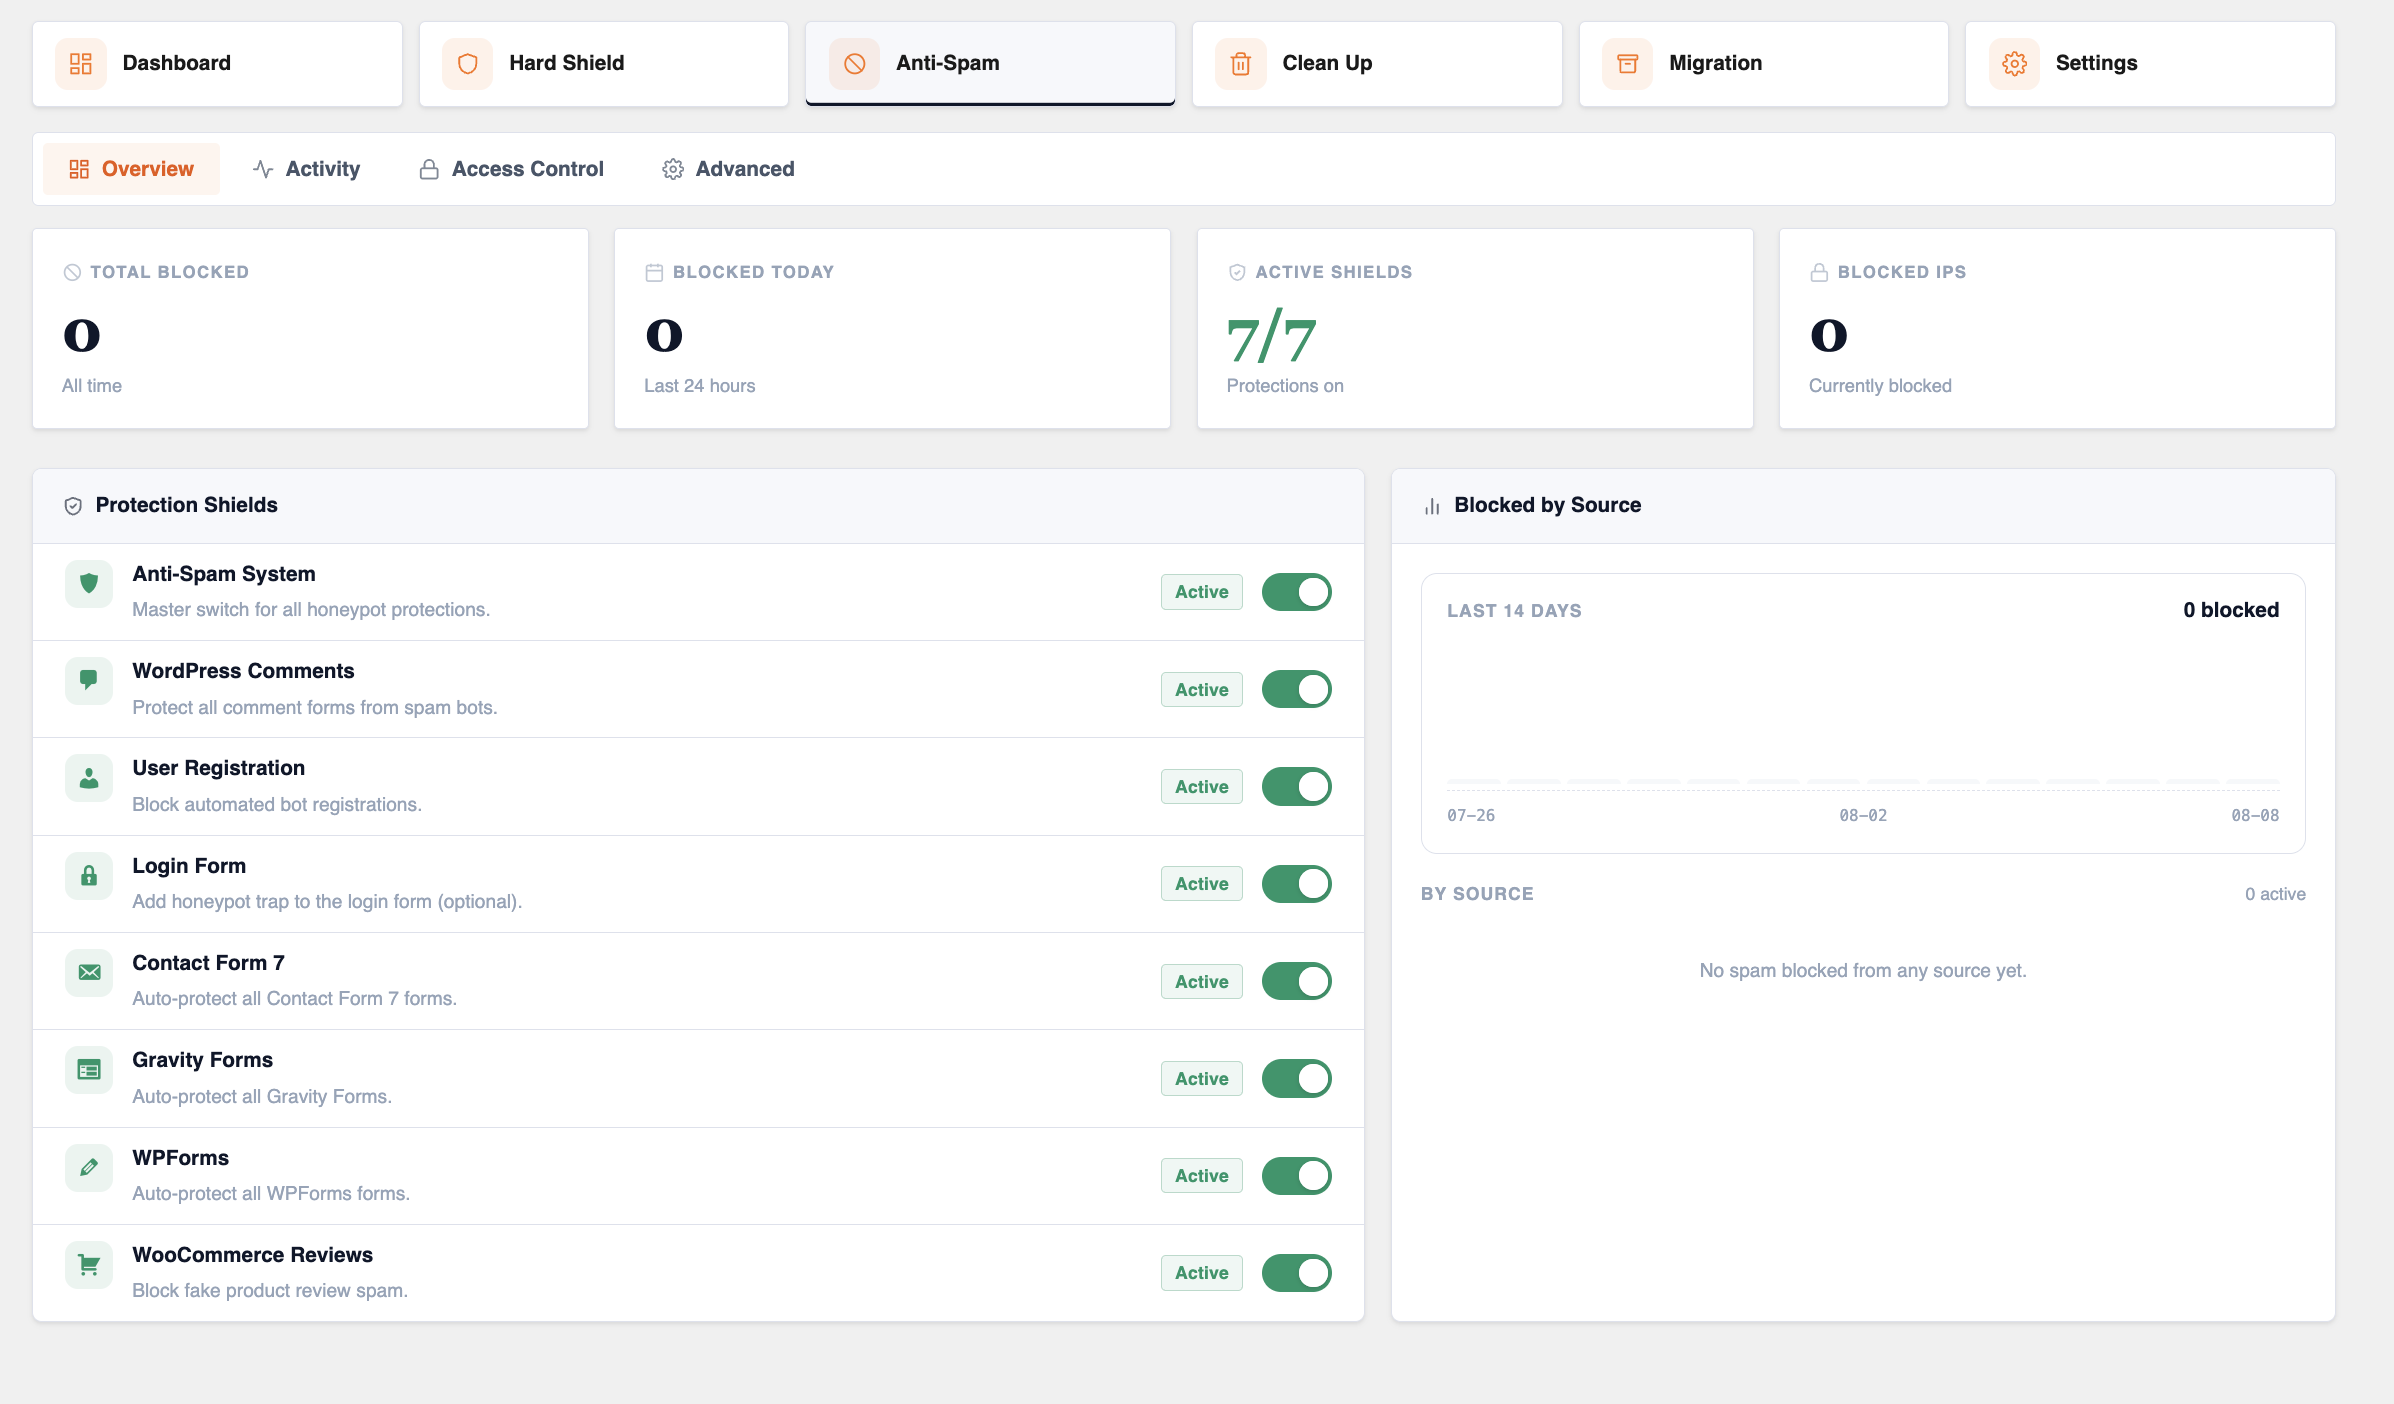Click the Advanced gear icon

pyautogui.click(x=673, y=169)
